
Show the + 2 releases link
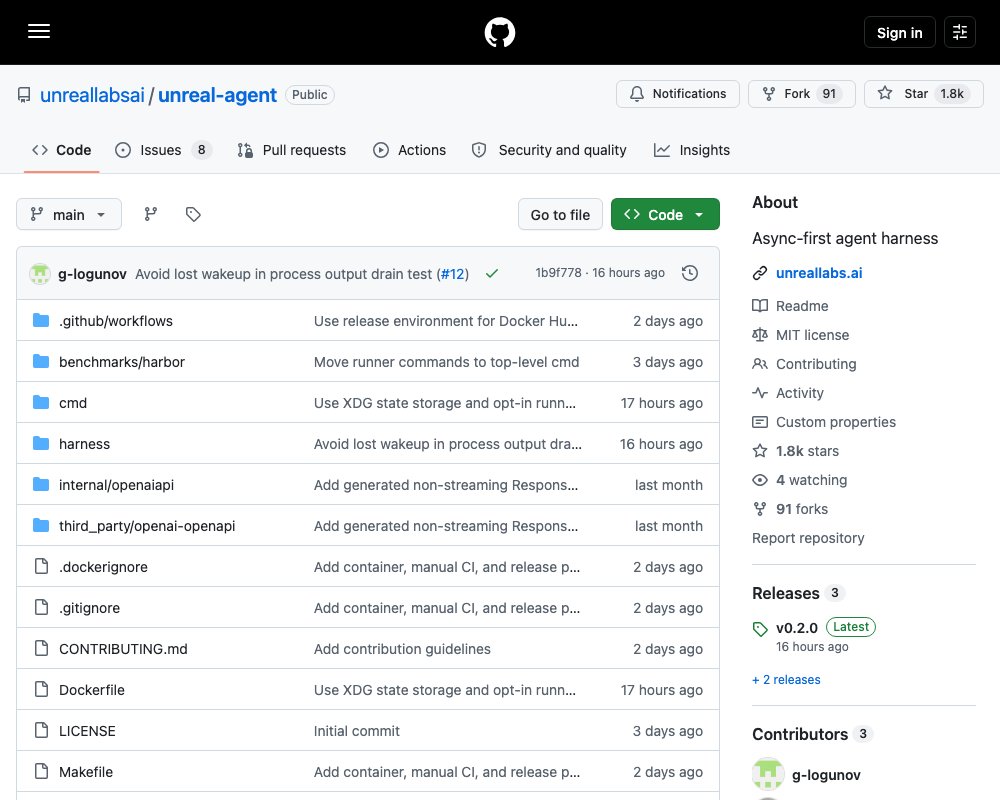tap(786, 679)
